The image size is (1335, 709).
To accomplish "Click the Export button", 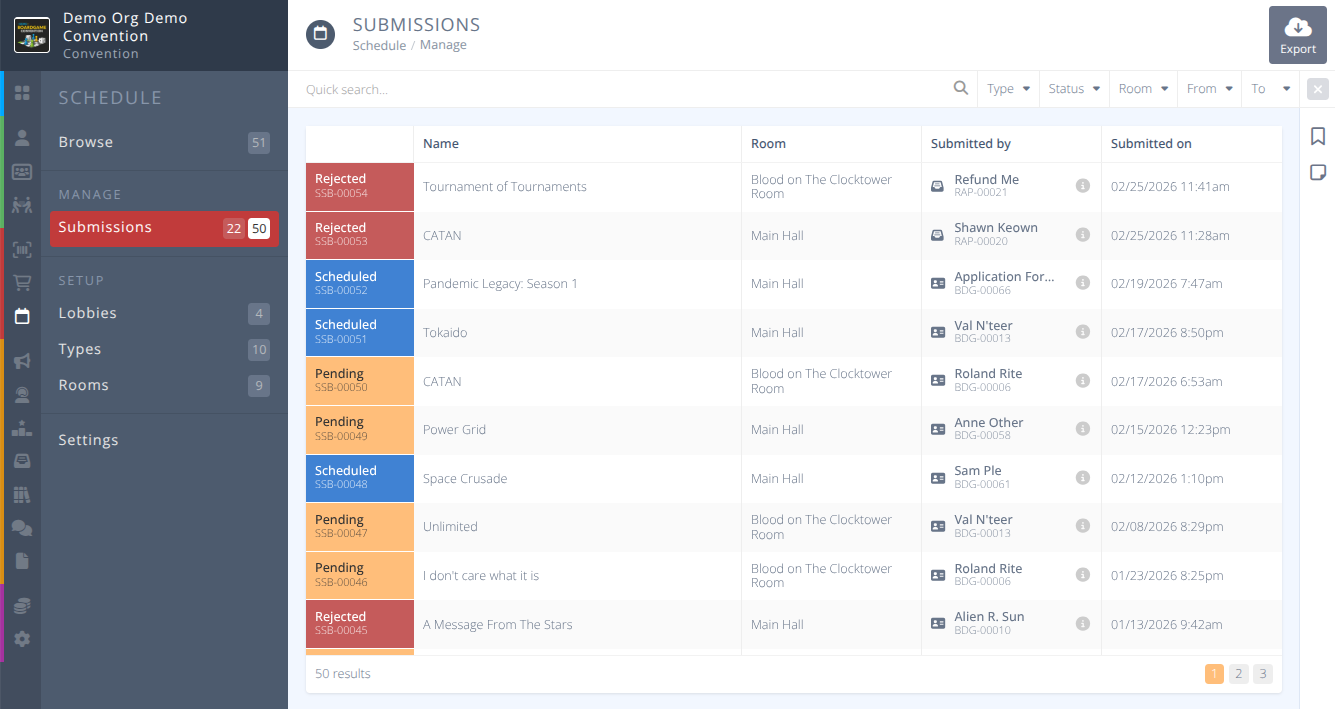I will pos(1298,36).
